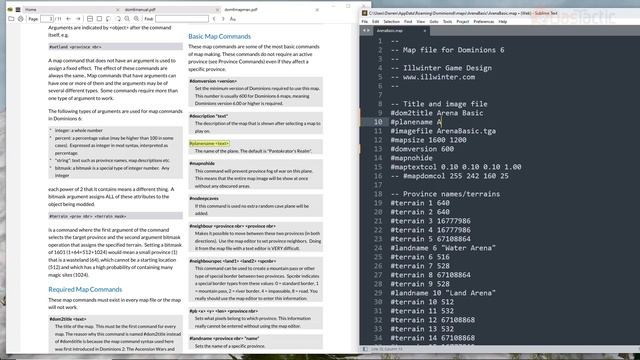Screen dimensions: 640x360
Task: Toggle match case for PDF search
Action: pyautogui.click(x=233, y=19)
